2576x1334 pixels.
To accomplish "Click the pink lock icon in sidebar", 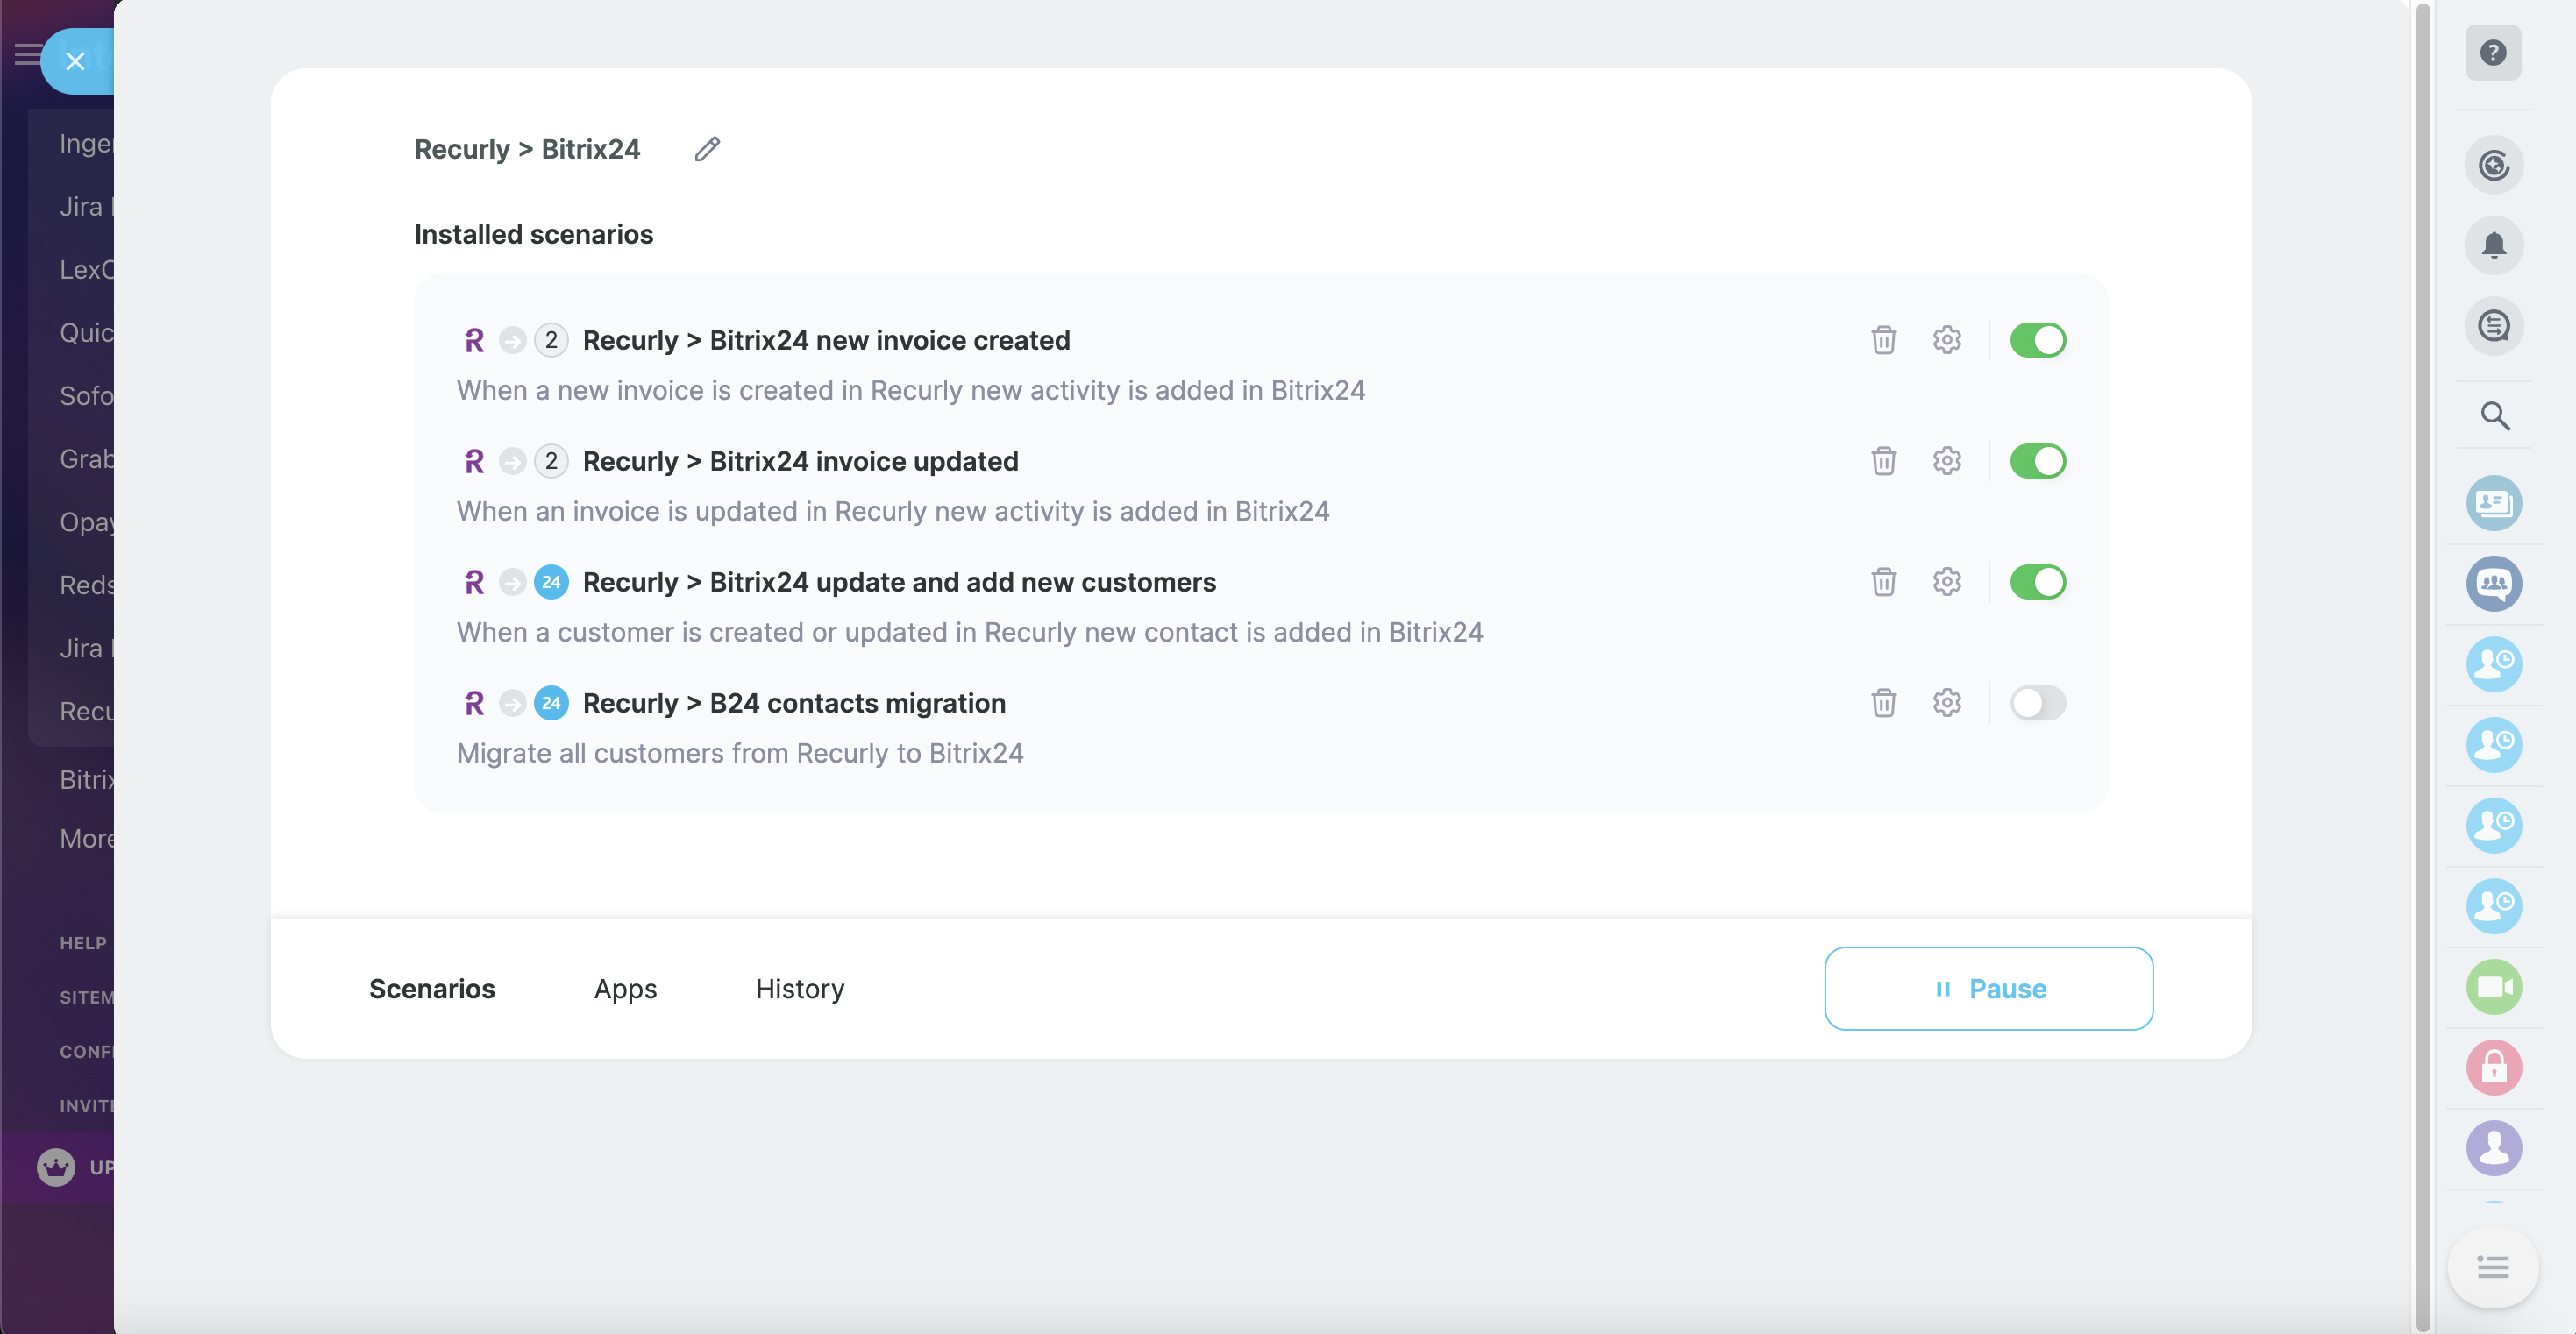I will tap(2493, 1068).
